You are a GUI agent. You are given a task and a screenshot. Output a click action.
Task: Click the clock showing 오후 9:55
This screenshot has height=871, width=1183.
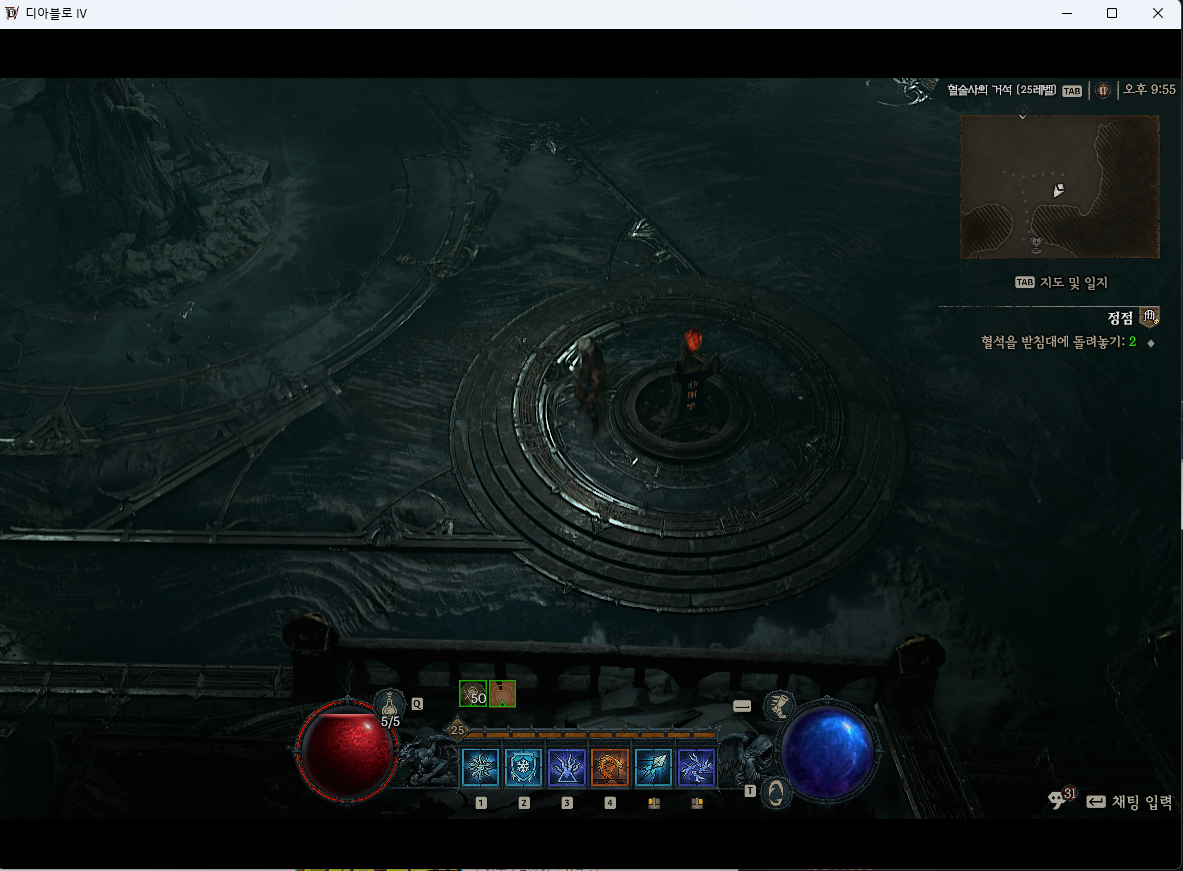pyautogui.click(x=1149, y=89)
